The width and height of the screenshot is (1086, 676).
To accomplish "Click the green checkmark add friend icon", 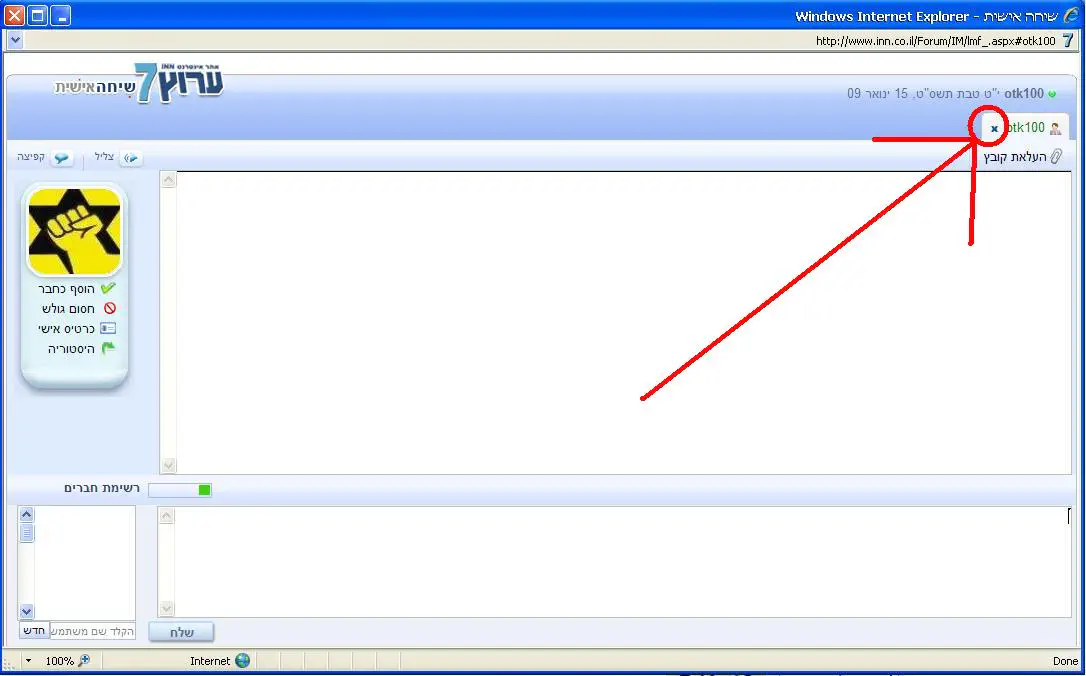I will pos(108,287).
